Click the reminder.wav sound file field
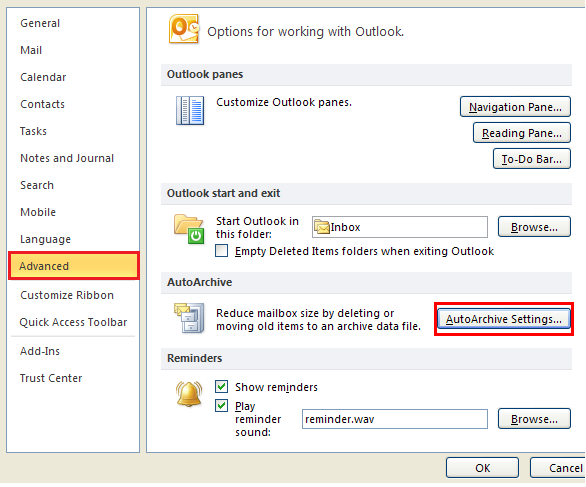 coord(395,419)
